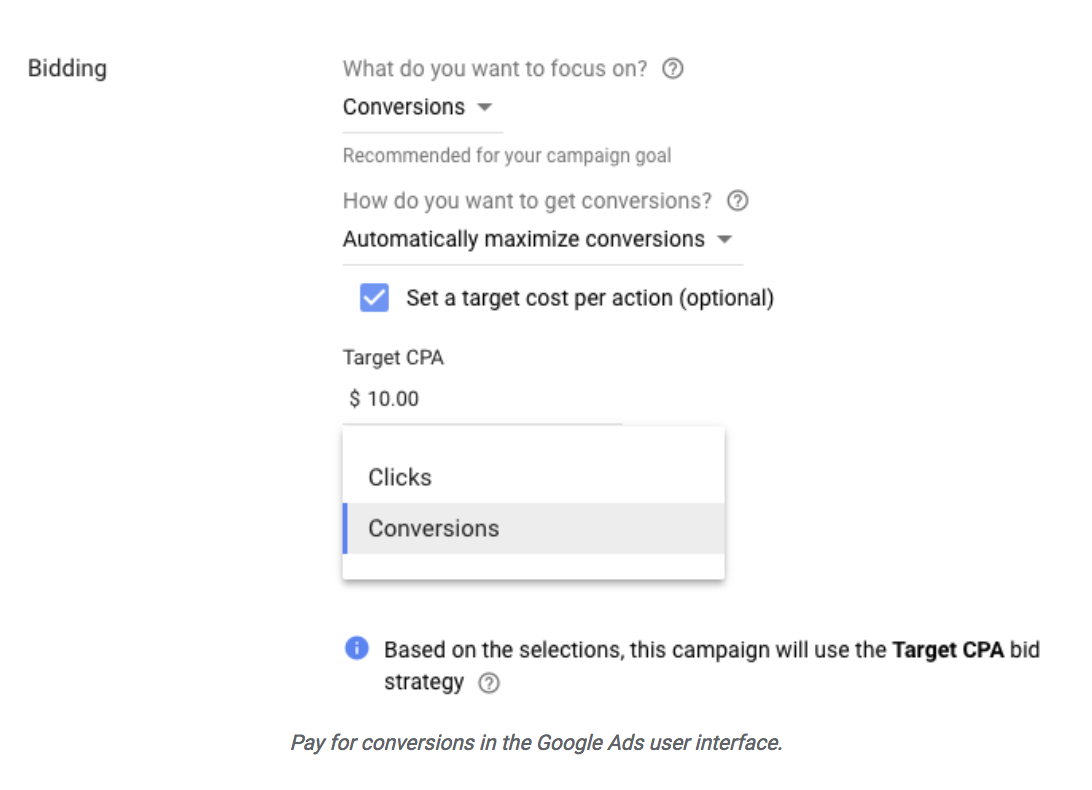
Task: Click the blue info icon
Action: pyautogui.click(x=356, y=649)
